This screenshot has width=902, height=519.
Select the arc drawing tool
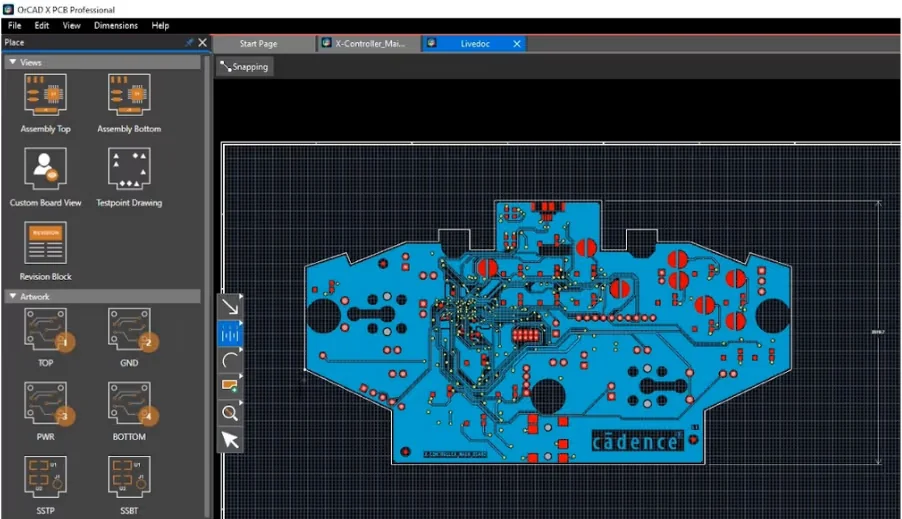(x=230, y=360)
